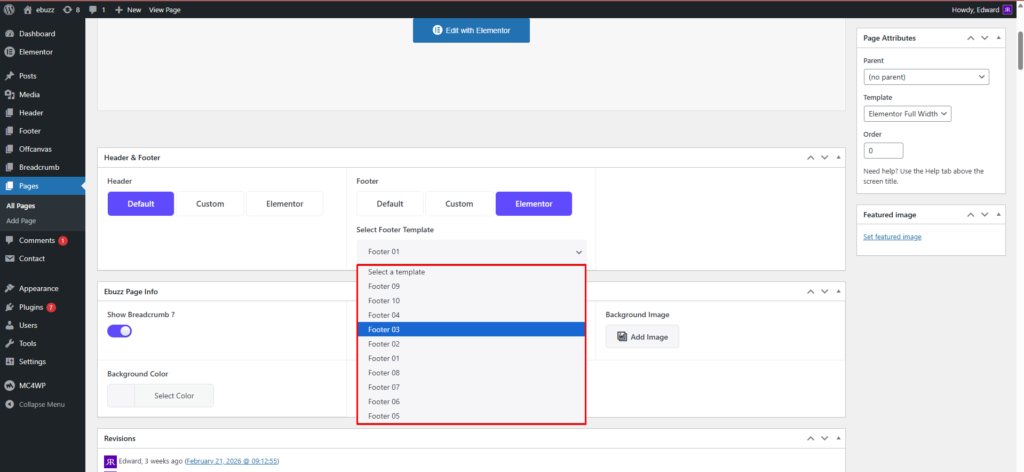Open the Background Color Select Color picker

pyautogui.click(x=160, y=396)
